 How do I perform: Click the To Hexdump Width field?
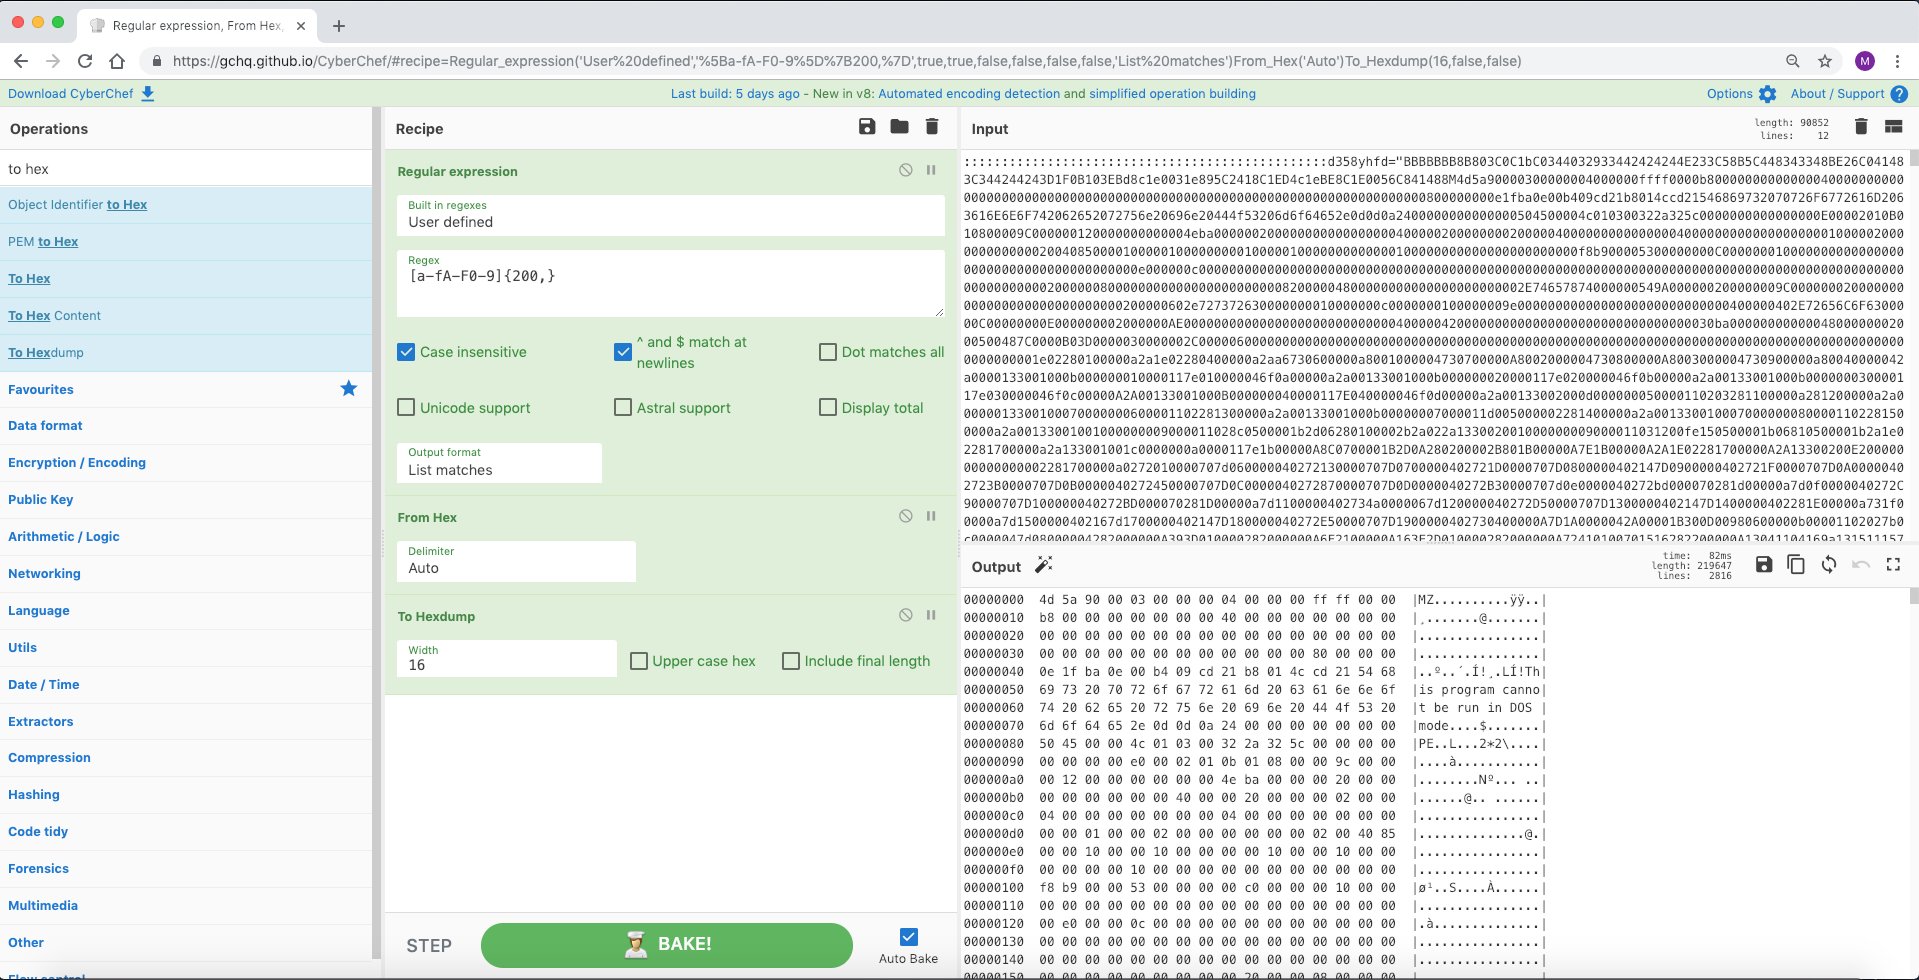(x=506, y=658)
